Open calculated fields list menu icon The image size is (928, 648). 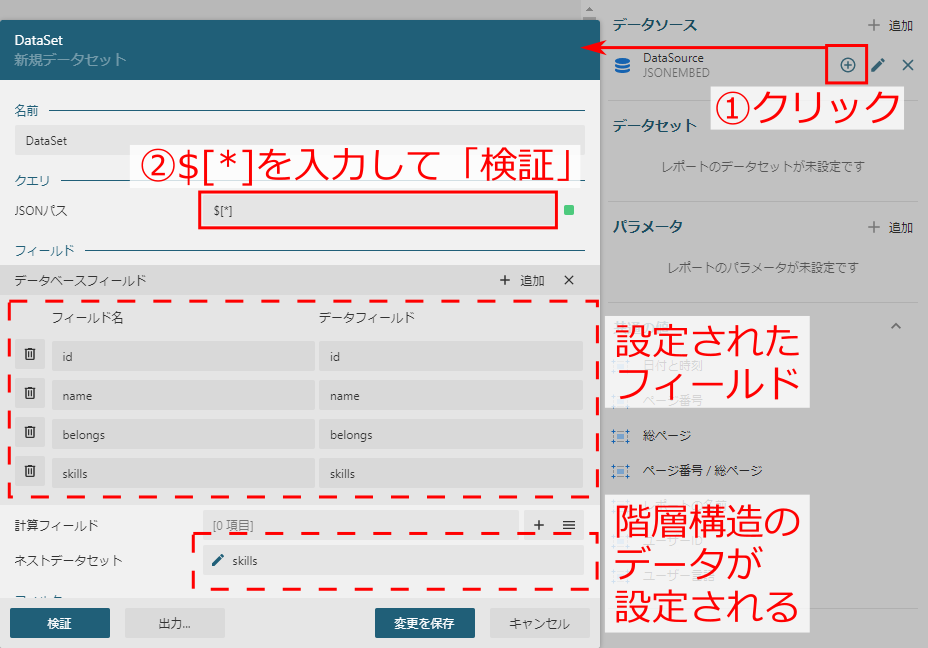tap(569, 525)
